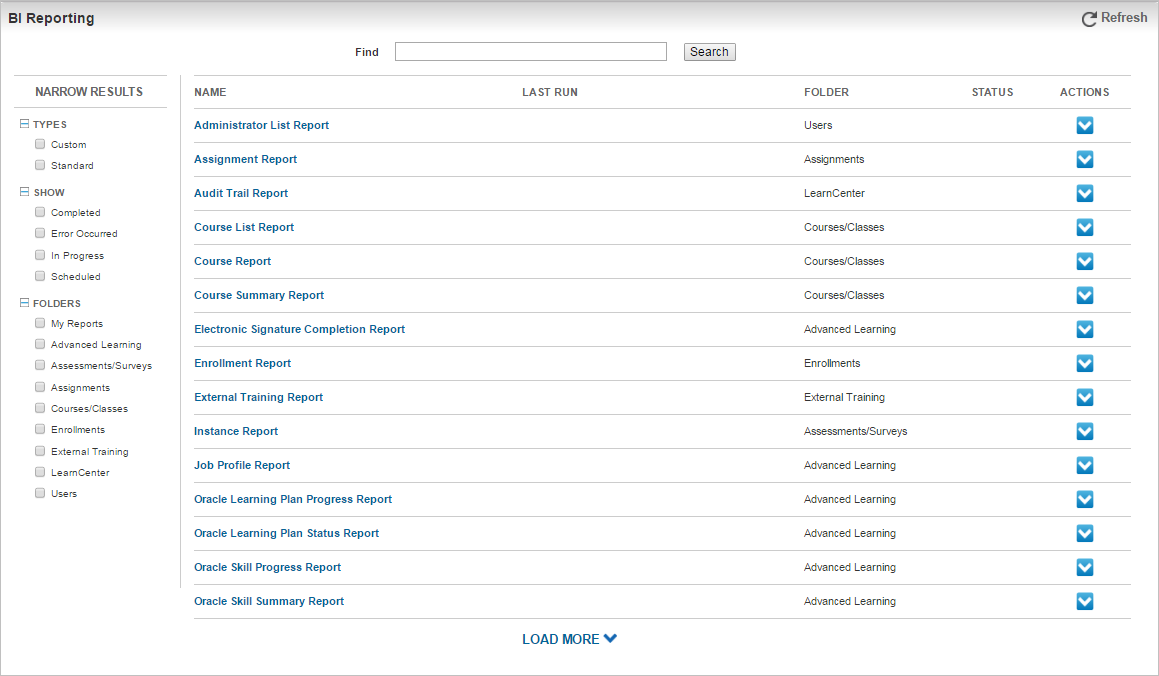
Task: Check the Advanced Learning folder filter
Action: 40,344
